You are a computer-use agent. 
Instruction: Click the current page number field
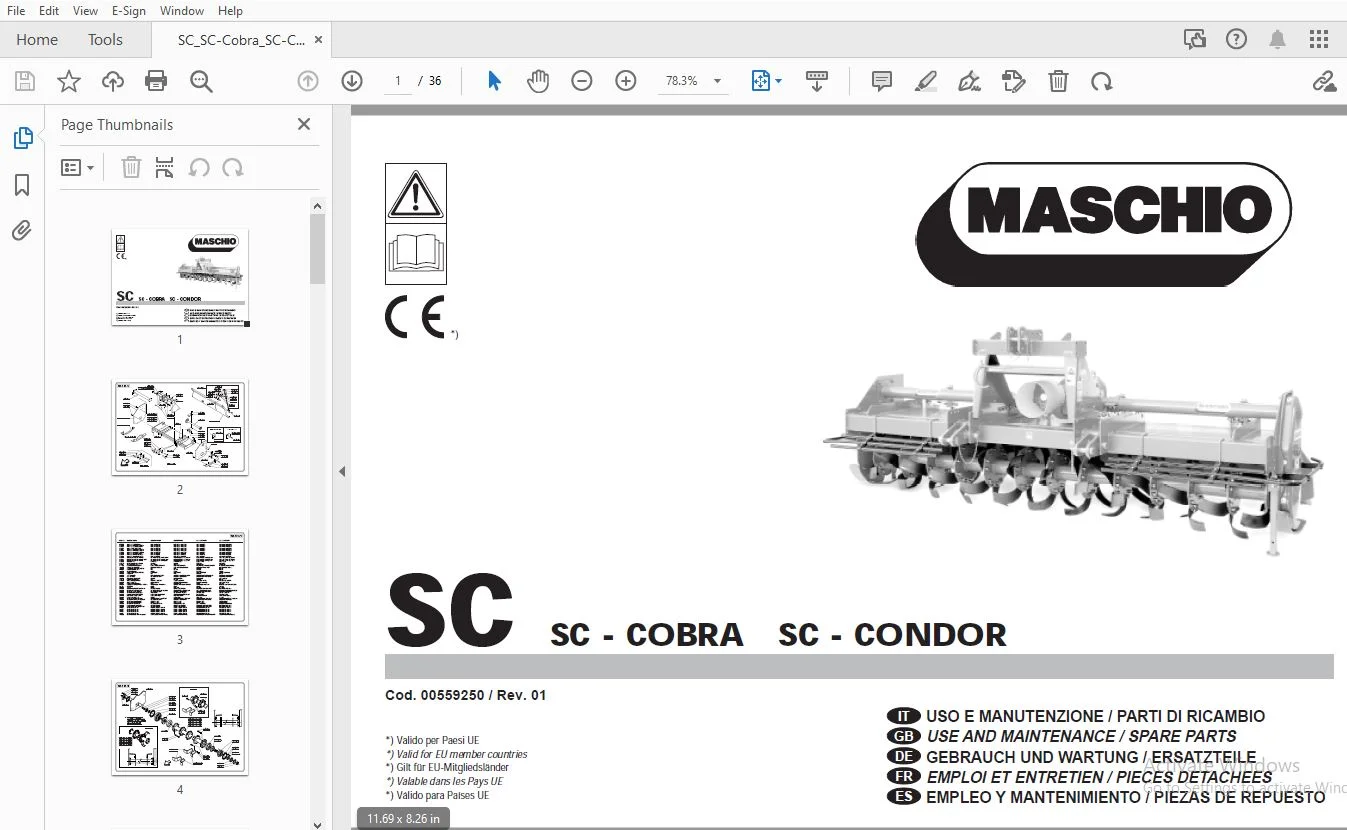398,81
